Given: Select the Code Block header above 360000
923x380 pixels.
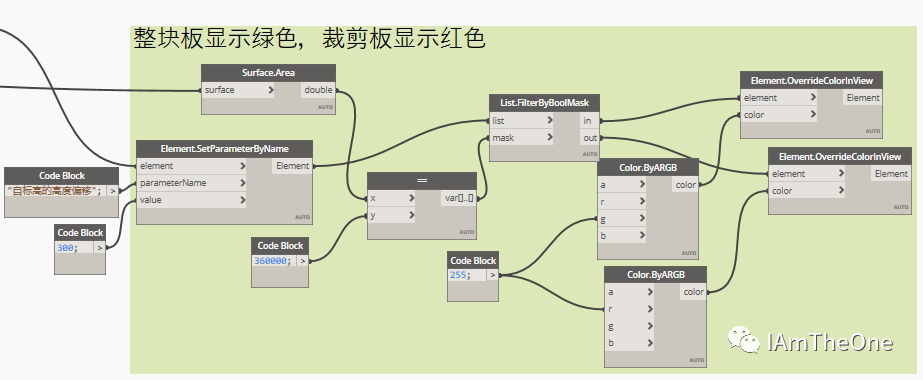Looking at the screenshot, I should (x=280, y=245).
